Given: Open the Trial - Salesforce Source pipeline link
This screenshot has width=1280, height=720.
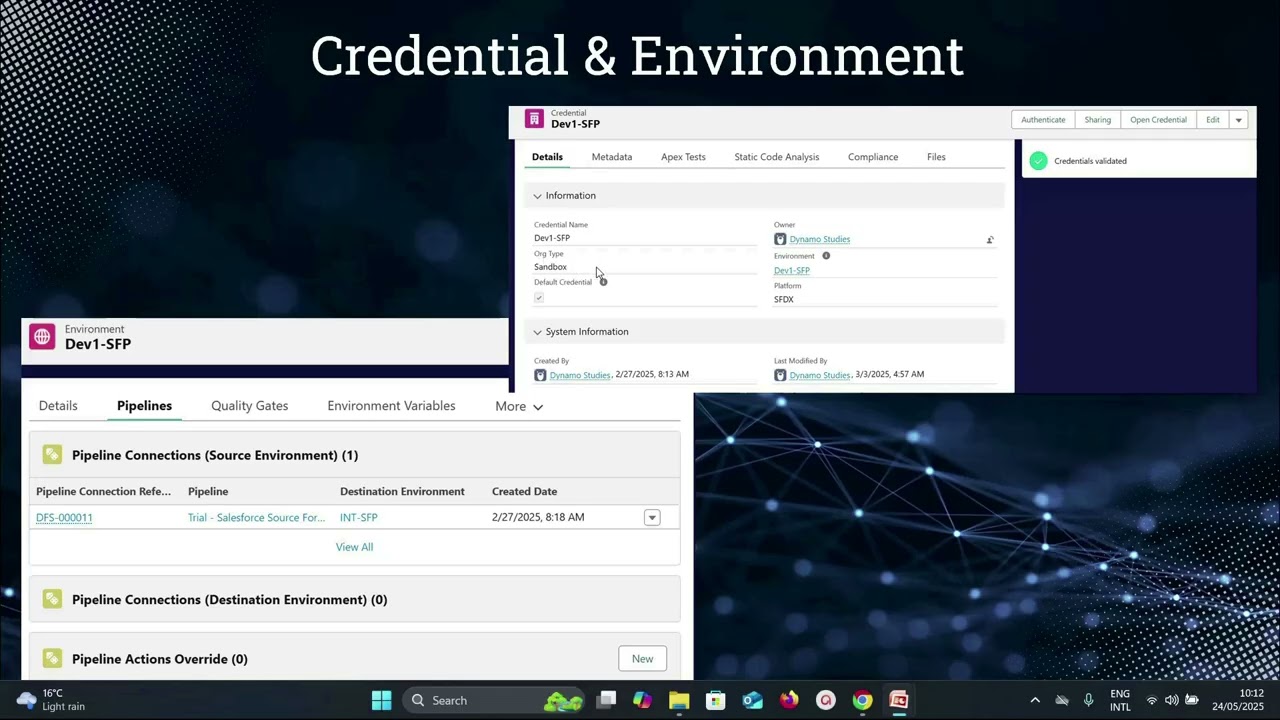Looking at the screenshot, I should click(256, 517).
